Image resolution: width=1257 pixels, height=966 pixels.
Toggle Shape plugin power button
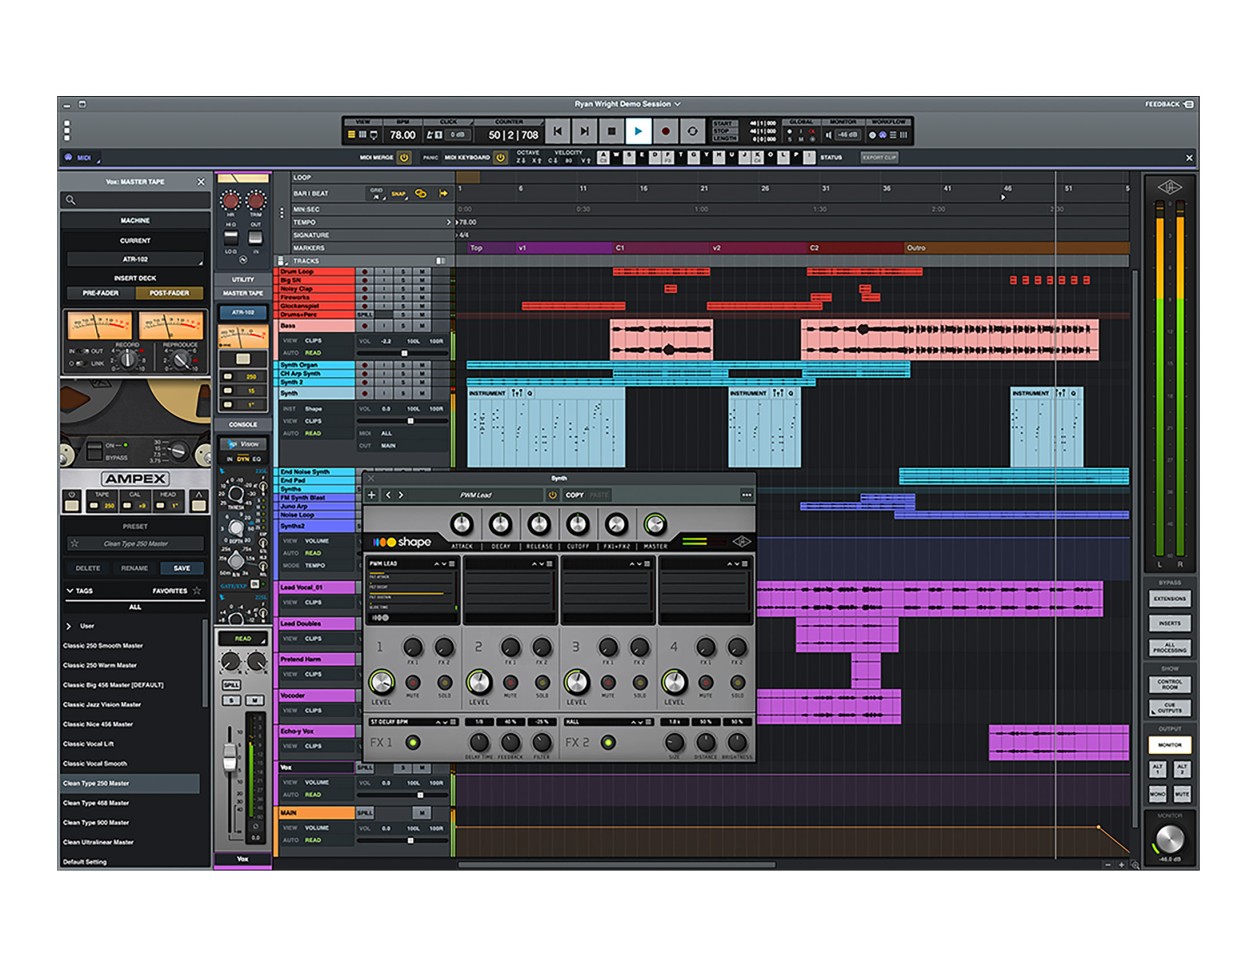click(x=552, y=495)
